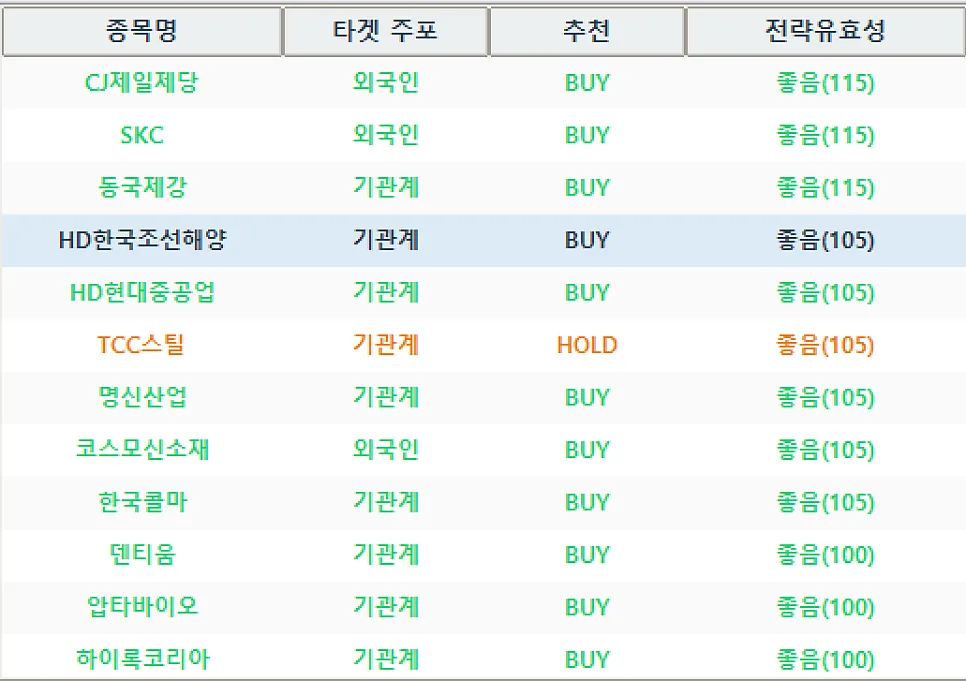Select the SKC stock name
The width and height of the screenshot is (966, 681).
click(142, 135)
